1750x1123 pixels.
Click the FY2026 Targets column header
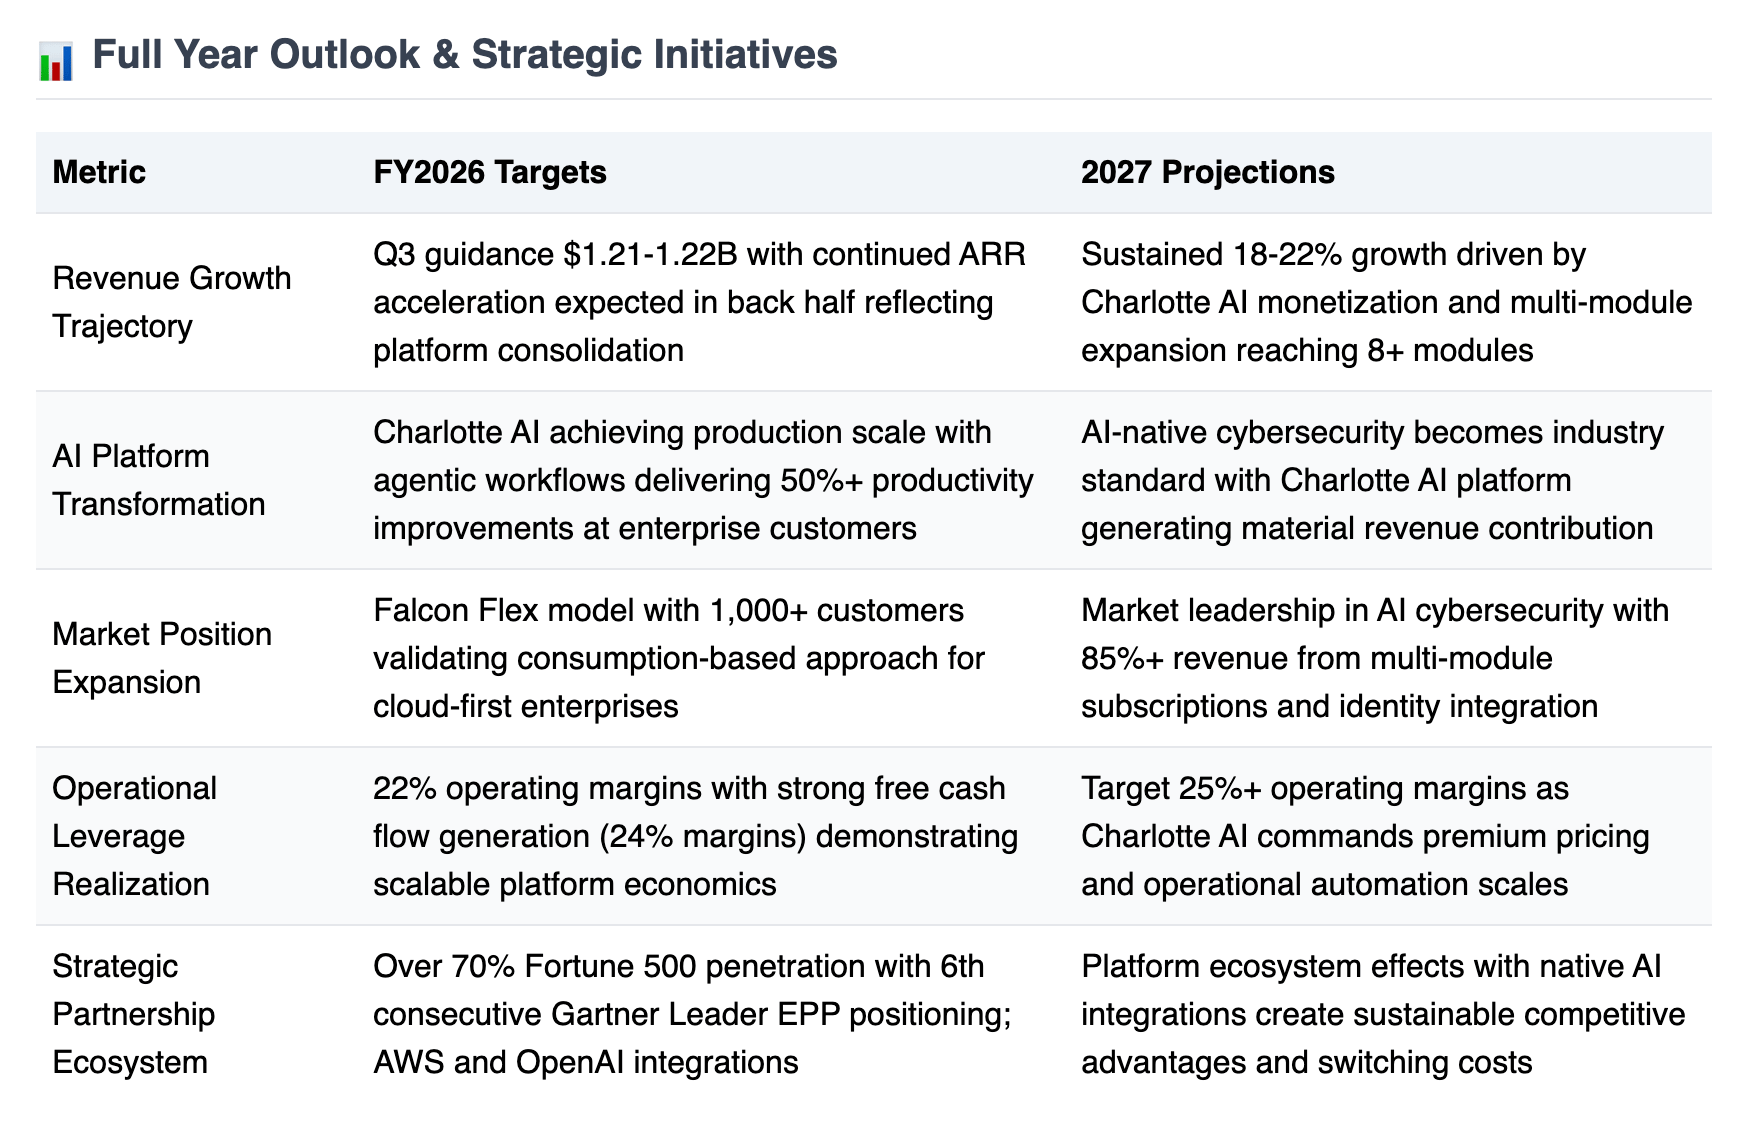click(490, 172)
